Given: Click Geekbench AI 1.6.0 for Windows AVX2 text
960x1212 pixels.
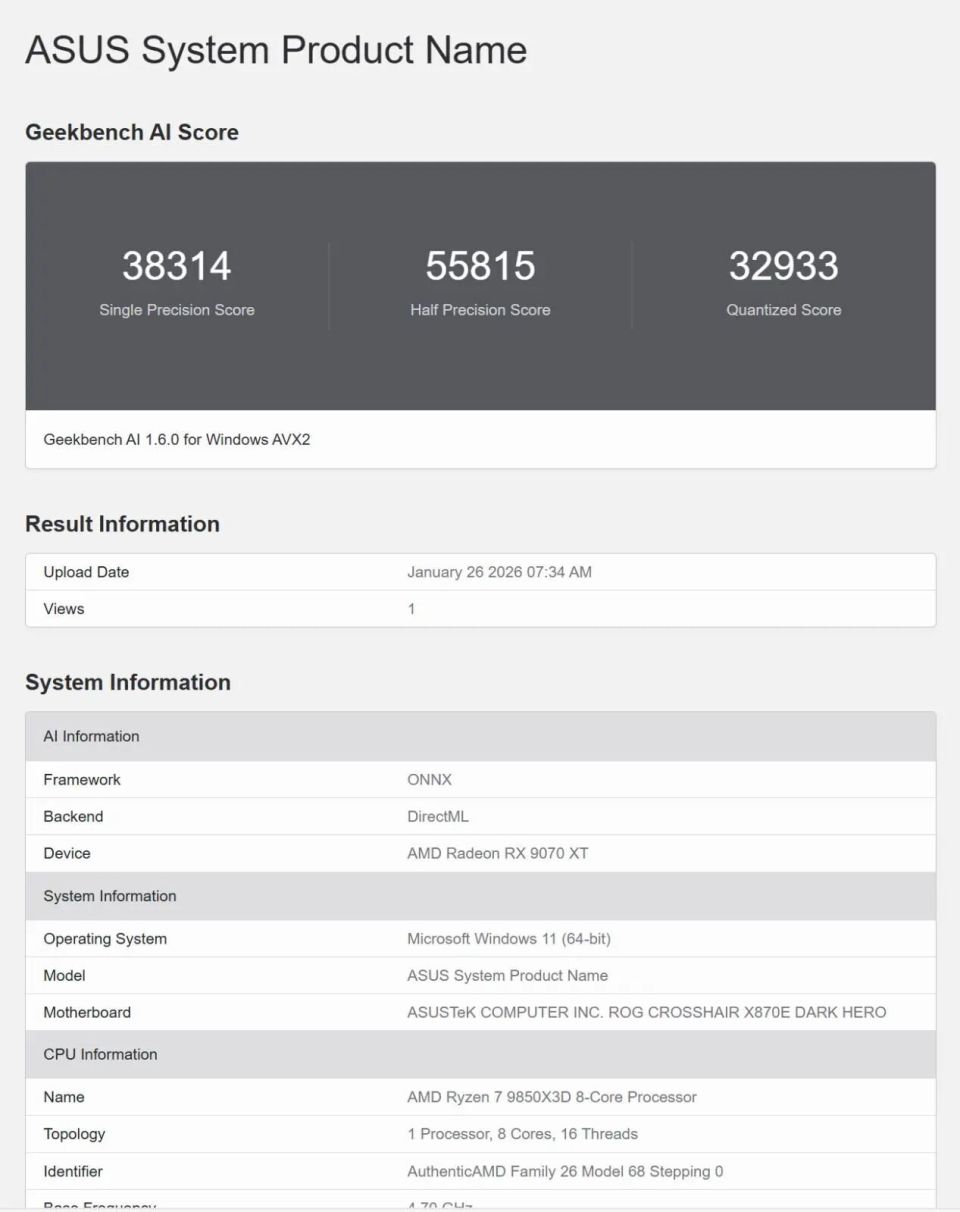Looking at the screenshot, I should [177, 439].
